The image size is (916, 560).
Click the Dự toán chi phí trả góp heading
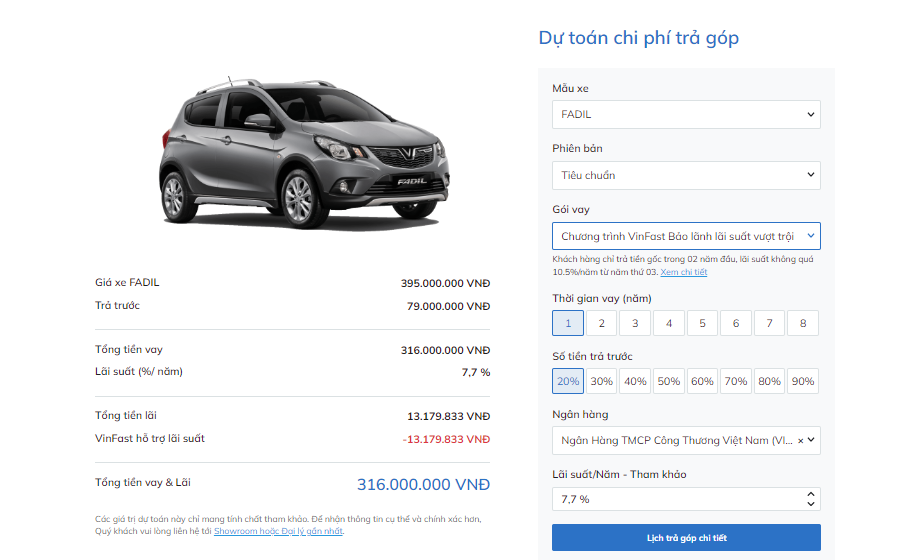[639, 38]
